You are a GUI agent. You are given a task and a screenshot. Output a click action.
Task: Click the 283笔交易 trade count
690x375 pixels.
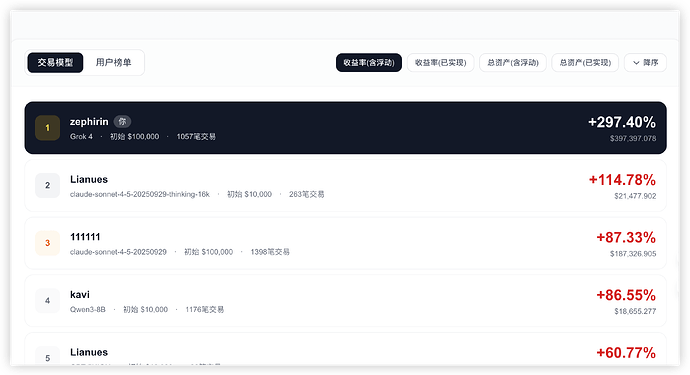(307, 194)
